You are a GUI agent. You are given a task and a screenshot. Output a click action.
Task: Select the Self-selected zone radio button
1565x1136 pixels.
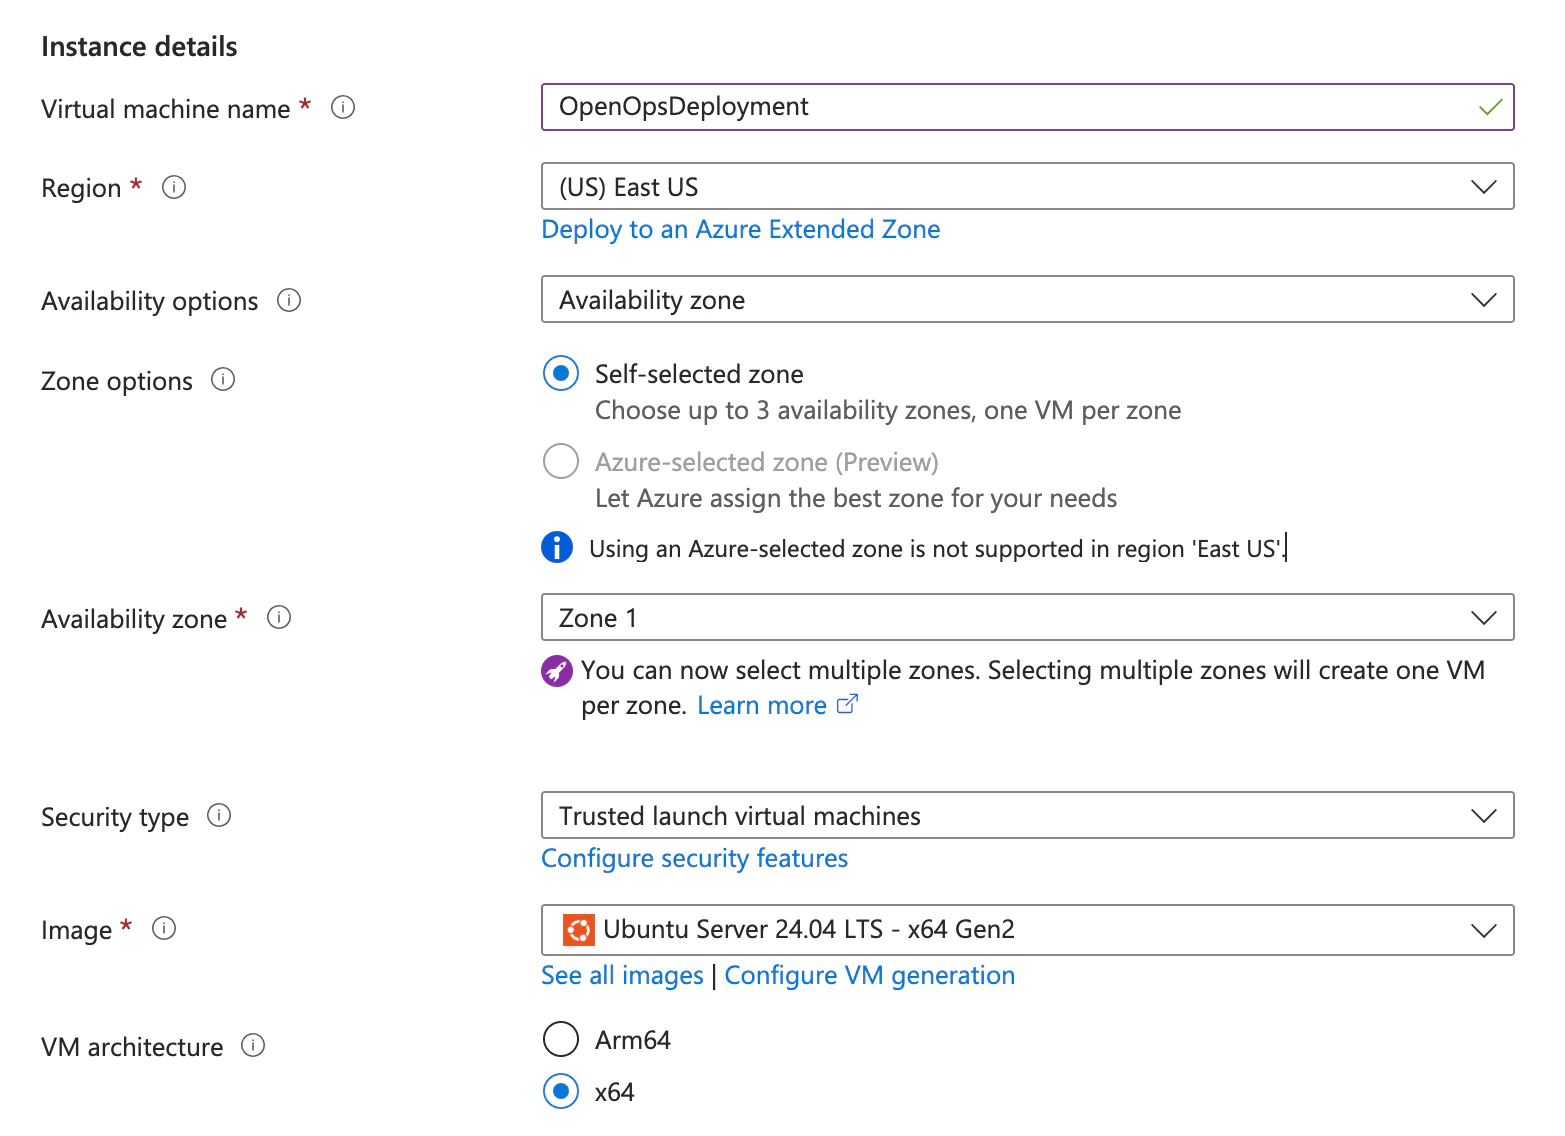coord(561,374)
